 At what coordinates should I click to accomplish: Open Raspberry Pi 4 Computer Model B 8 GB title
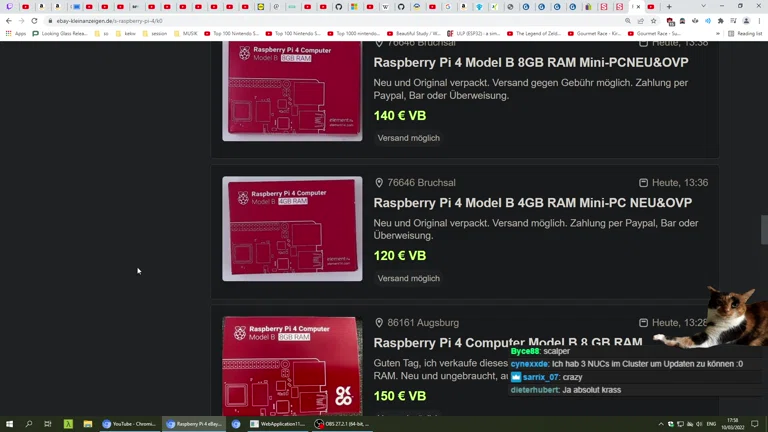(508, 342)
